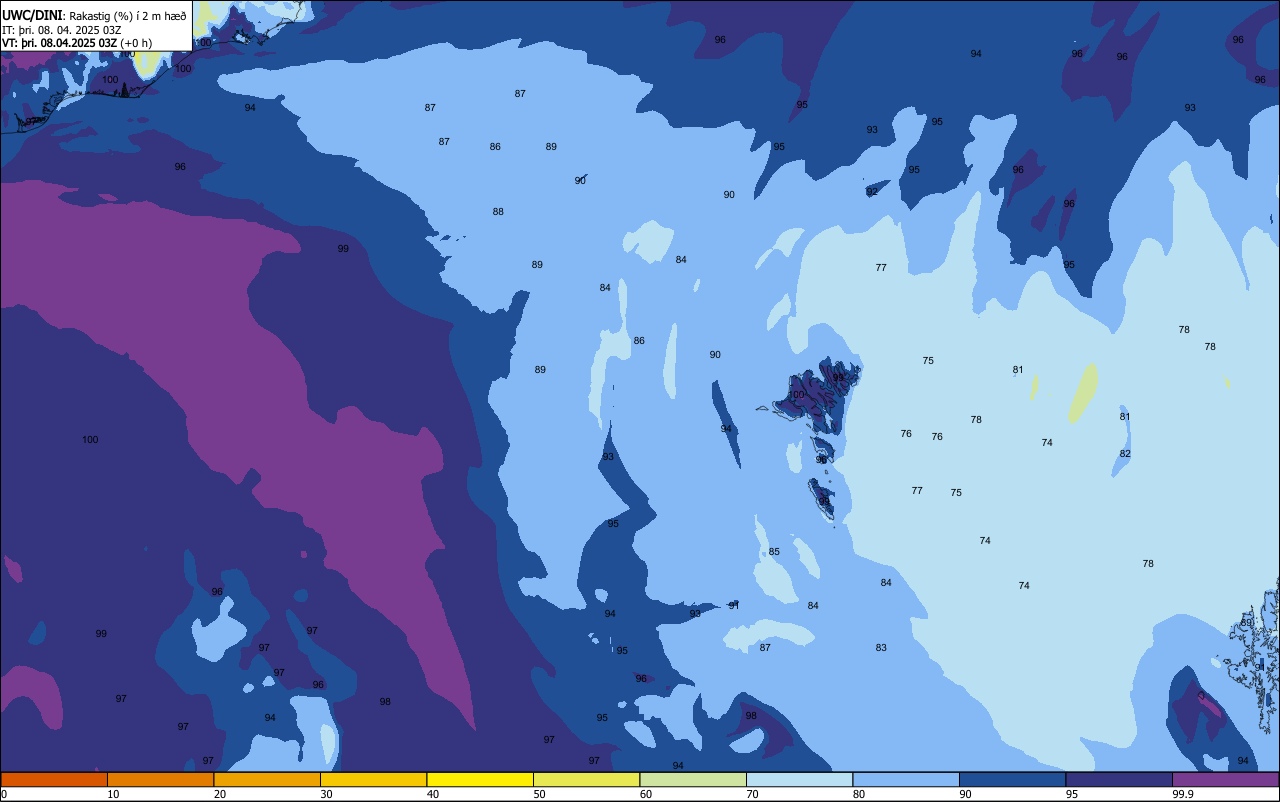1280x802 pixels.
Task: Click the 80–90 light blue legend swatch
Action: pyautogui.click(x=906, y=779)
